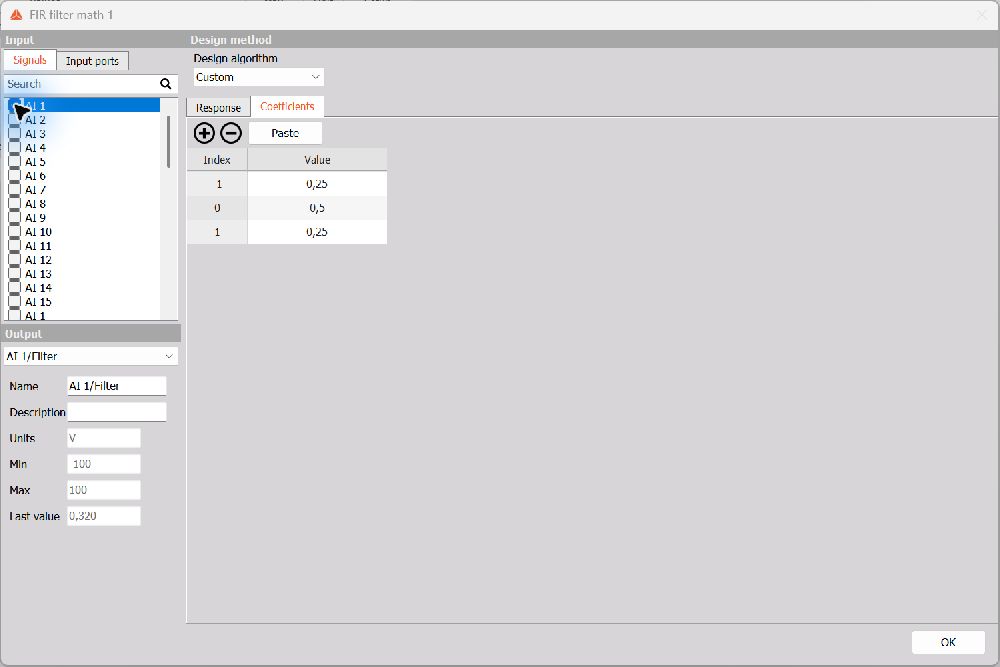The image size is (1000, 667).
Task: Toggle the AI 7 signal checkbox
Action: (x=14, y=190)
